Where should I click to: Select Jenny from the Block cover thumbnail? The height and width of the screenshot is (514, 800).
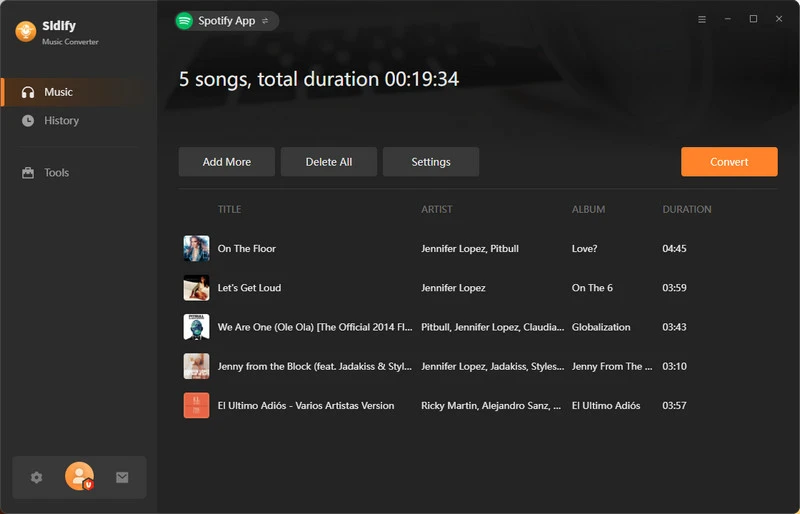click(x=196, y=366)
